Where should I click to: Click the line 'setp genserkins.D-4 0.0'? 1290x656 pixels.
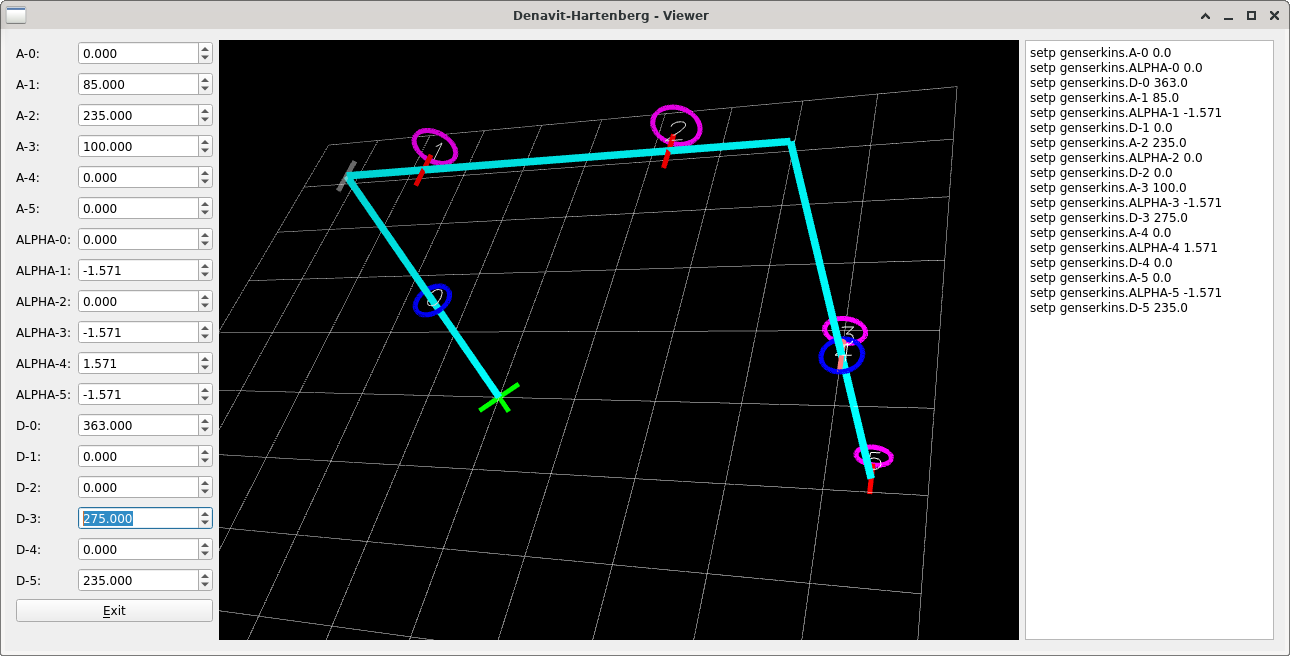pyautogui.click(x=1101, y=263)
